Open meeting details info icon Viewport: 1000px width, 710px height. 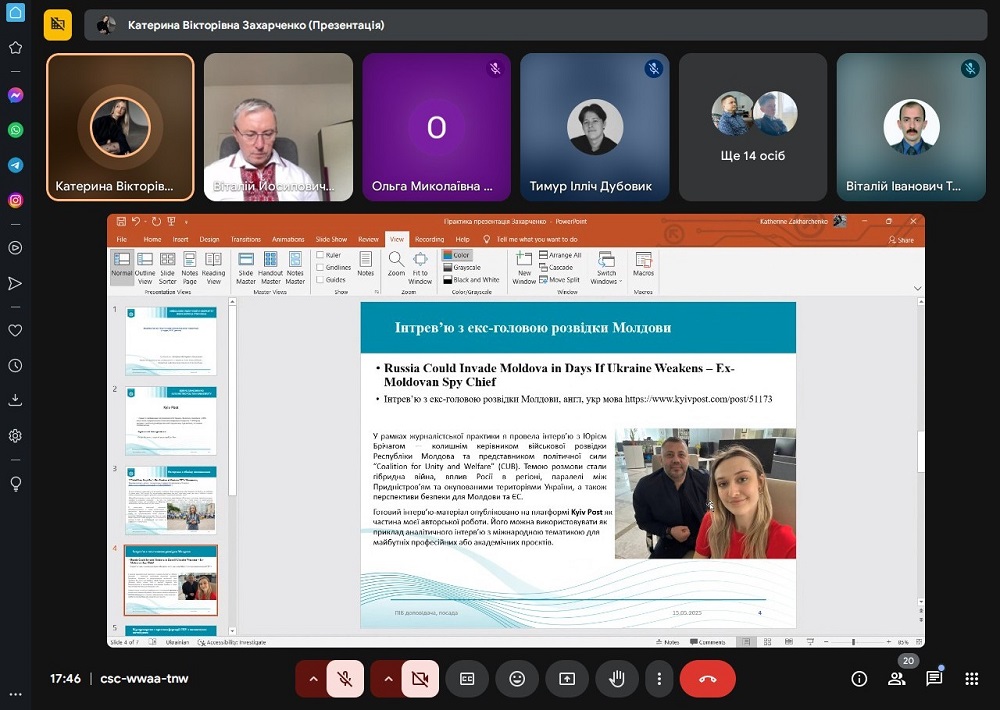pyautogui.click(x=859, y=679)
